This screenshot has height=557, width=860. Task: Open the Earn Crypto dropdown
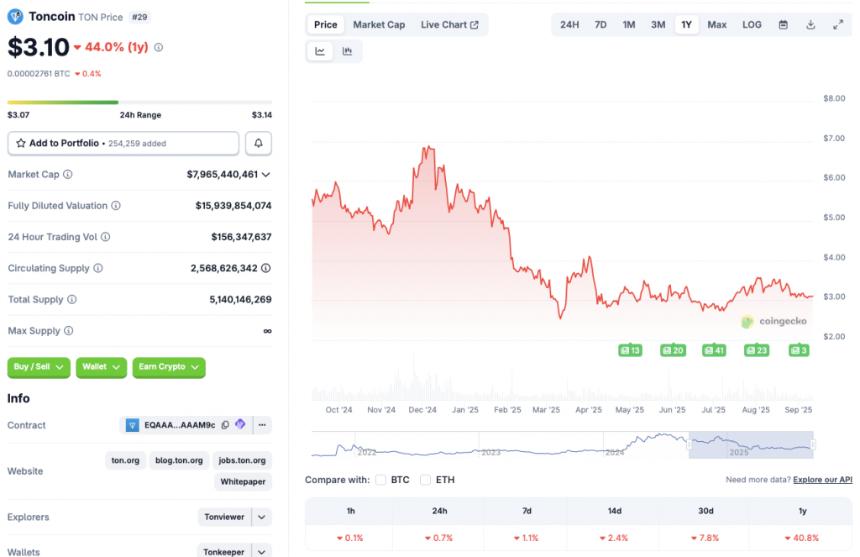168,367
